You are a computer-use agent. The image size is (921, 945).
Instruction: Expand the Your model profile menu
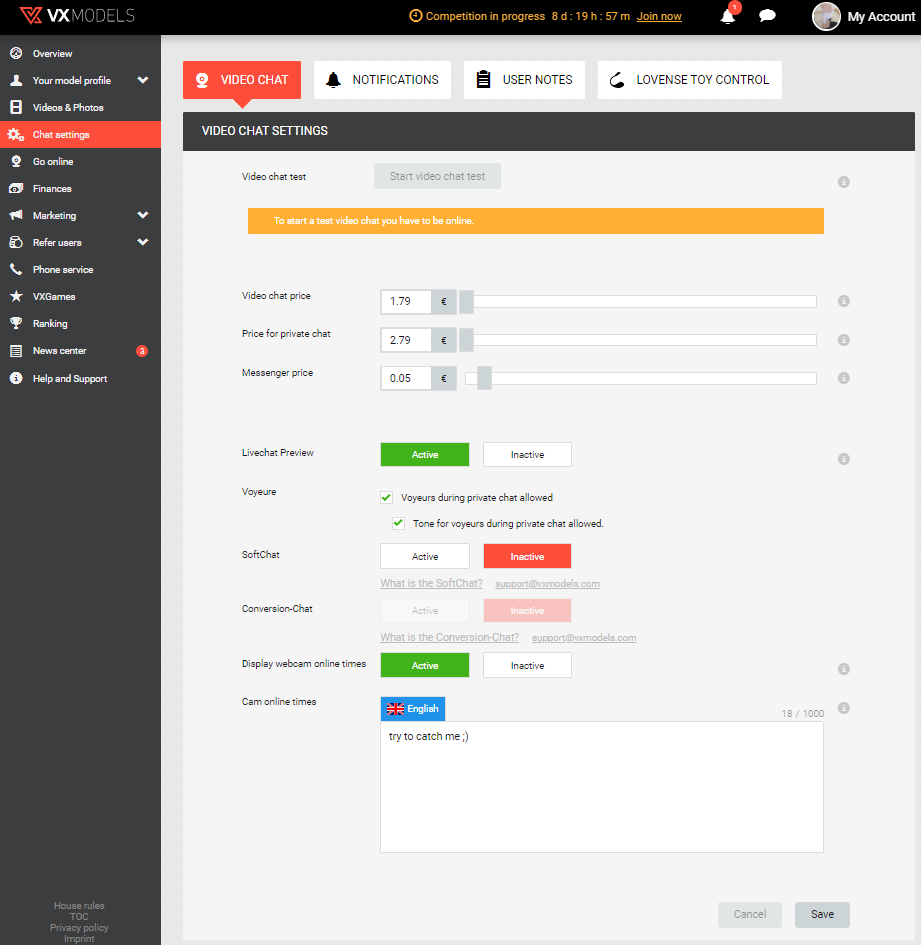point(142,80)
